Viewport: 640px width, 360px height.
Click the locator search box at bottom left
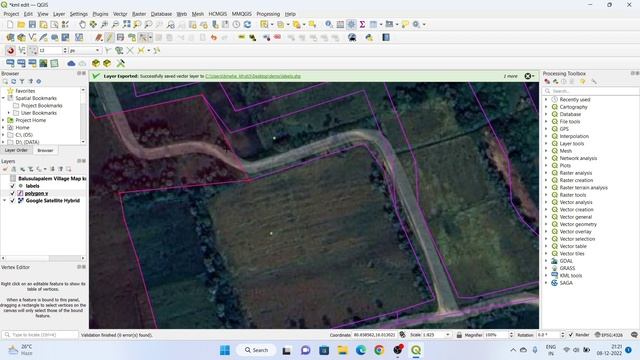click(40, 335)
